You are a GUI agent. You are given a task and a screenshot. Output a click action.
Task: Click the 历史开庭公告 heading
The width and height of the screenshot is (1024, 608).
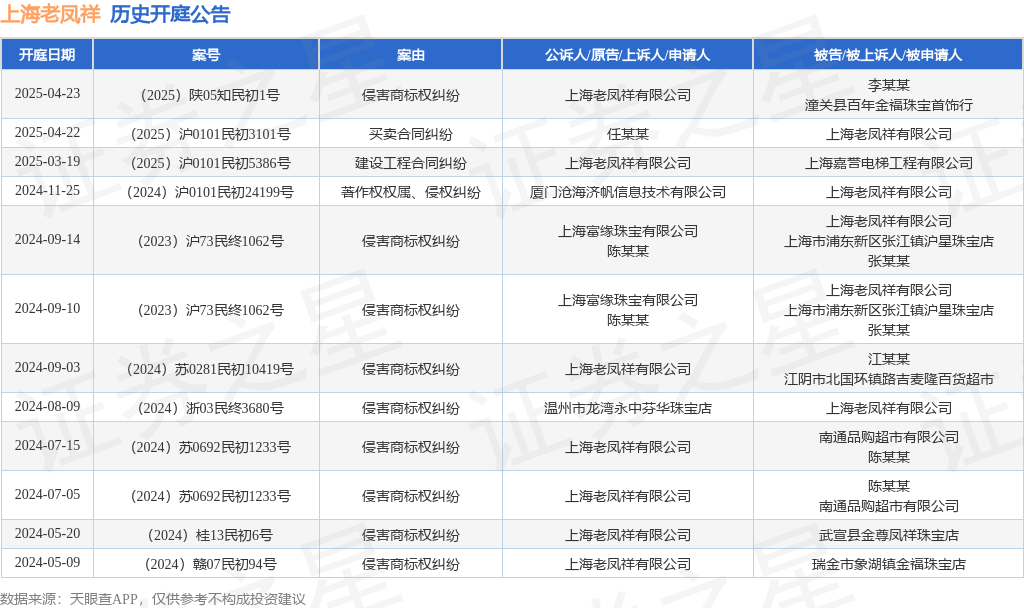(x=170, y=14)
